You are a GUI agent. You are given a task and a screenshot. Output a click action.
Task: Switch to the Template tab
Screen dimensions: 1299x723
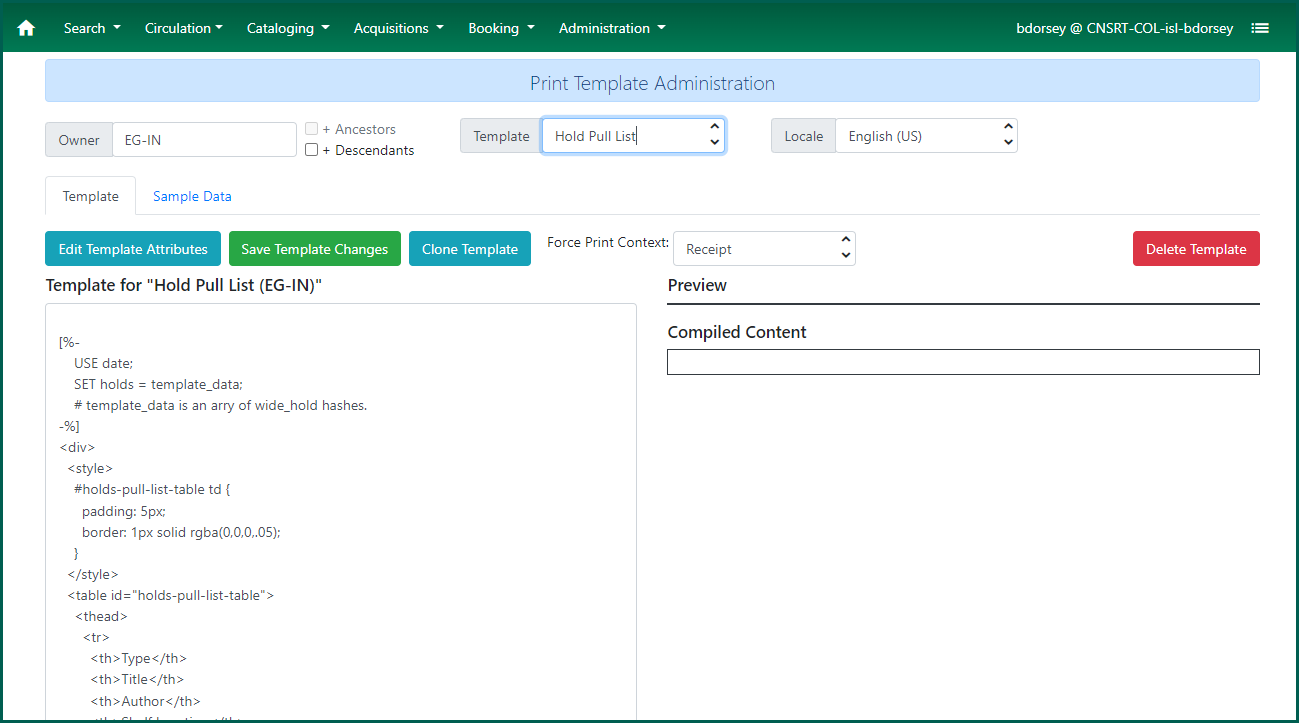tap(91, 196)
